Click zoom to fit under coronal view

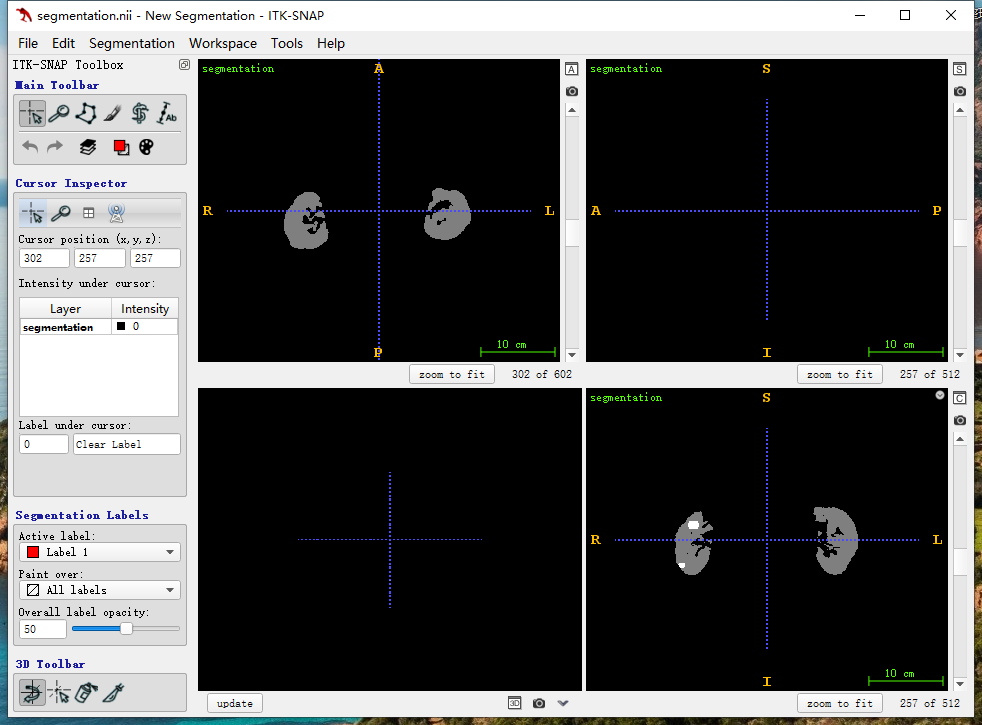pos(839,703)
